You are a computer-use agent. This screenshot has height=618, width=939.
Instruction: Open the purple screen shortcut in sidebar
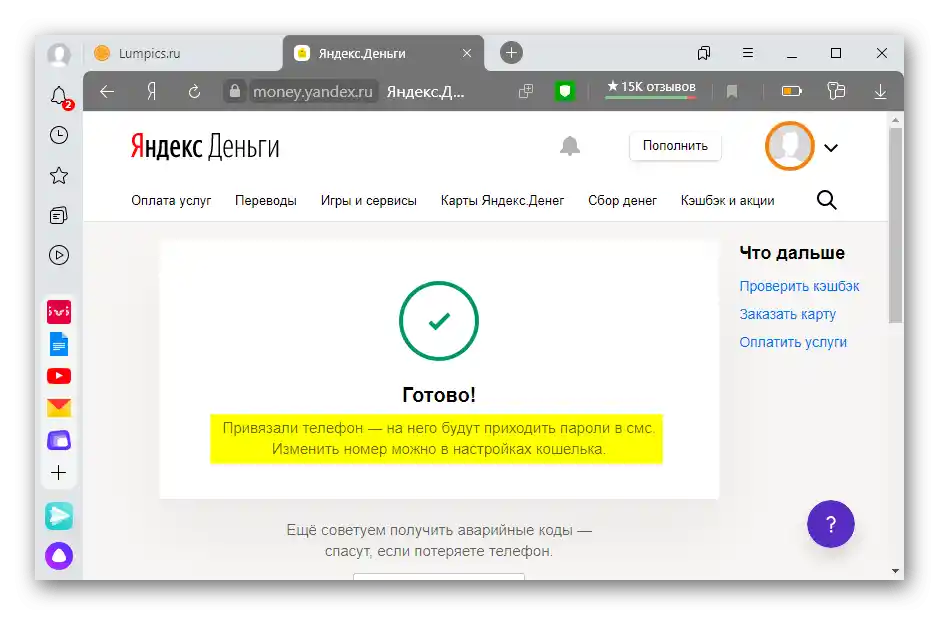coord(59,440)
